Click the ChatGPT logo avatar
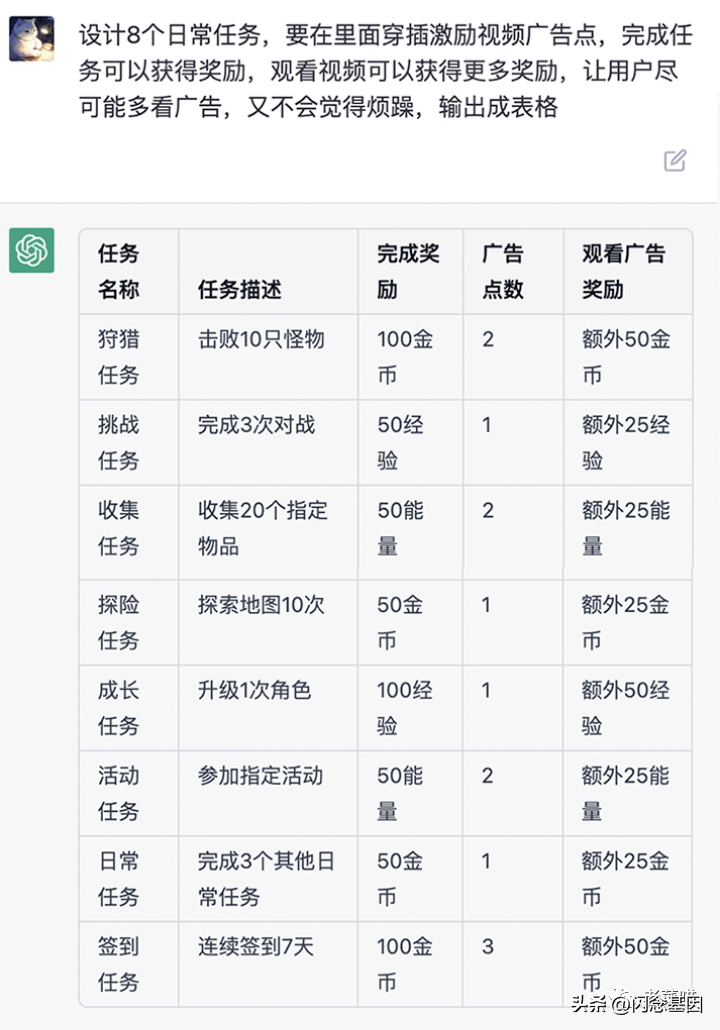Image resolution: width=720 pixels, height=1030 pixels. 32,250
